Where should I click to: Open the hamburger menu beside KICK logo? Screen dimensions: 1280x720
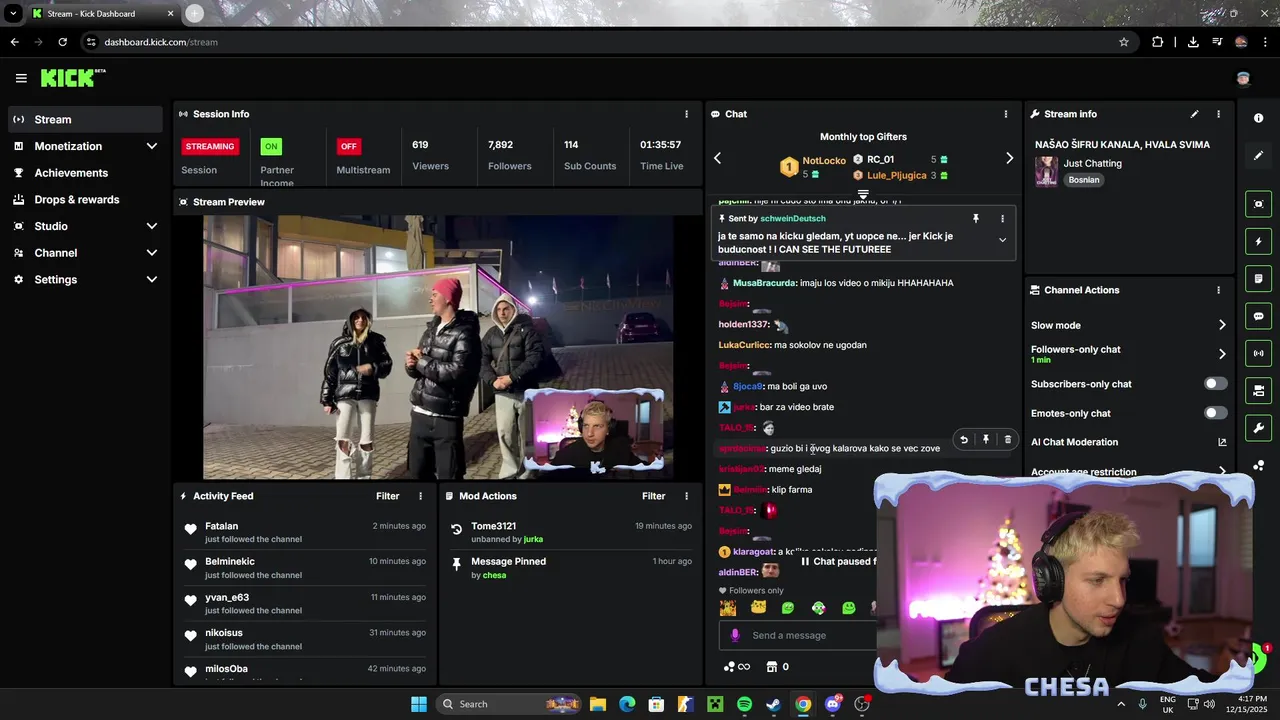(21, 78)
